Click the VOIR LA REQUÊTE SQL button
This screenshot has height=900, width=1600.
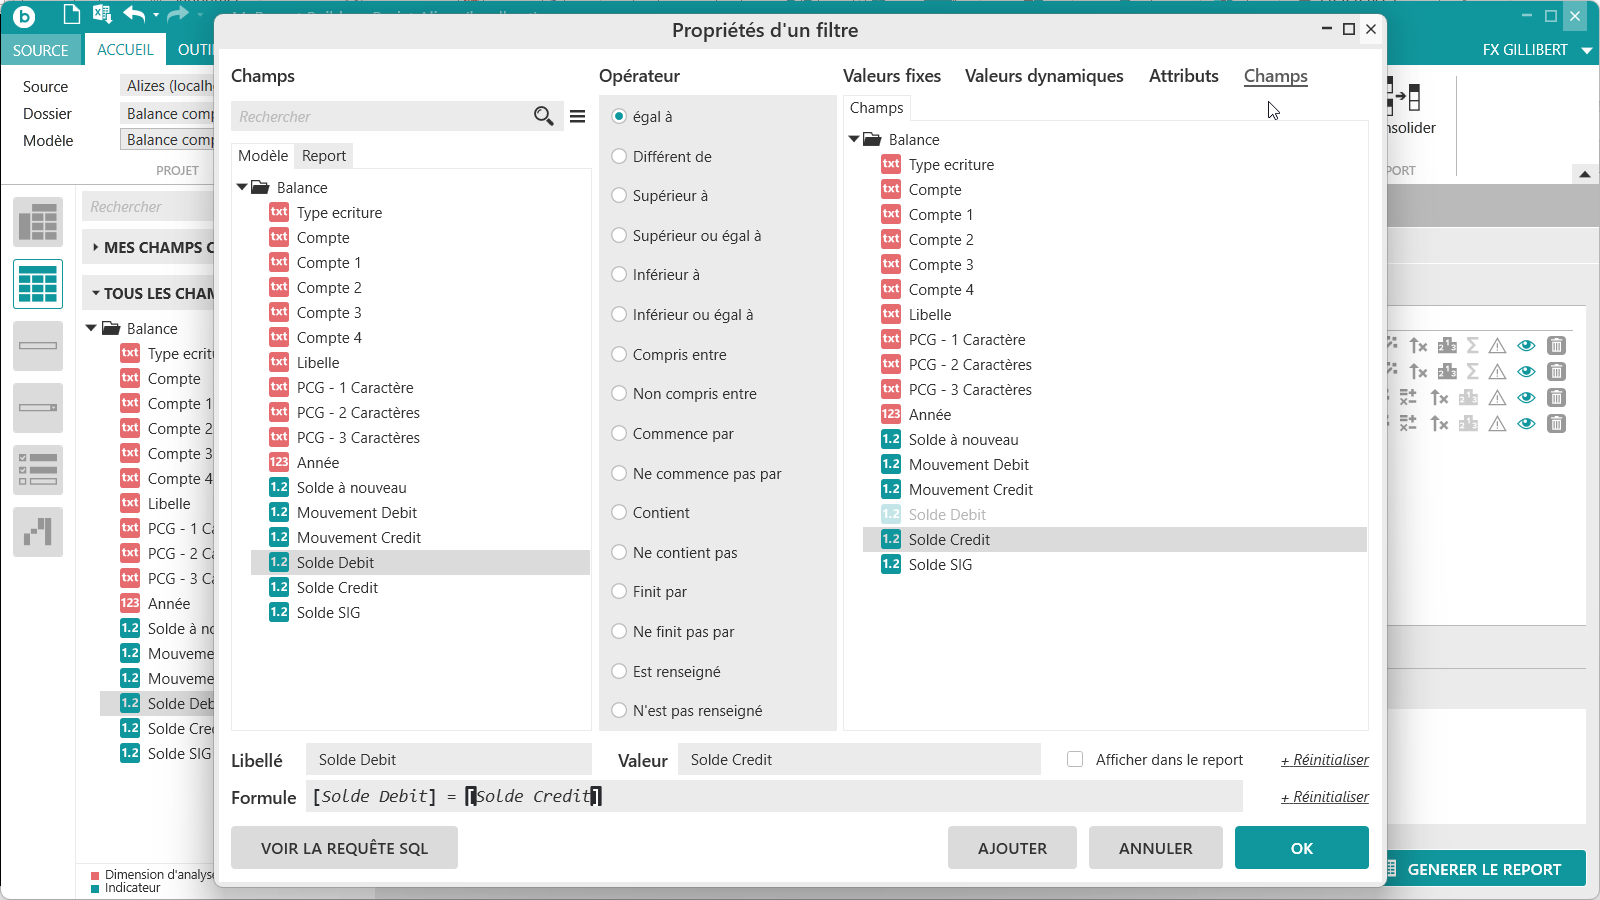(344, 848)
